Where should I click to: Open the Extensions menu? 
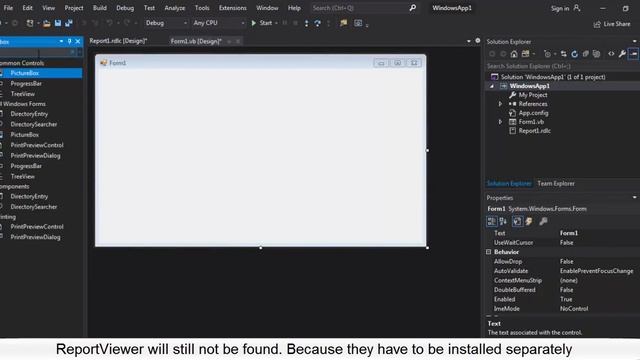click(233, 8)
